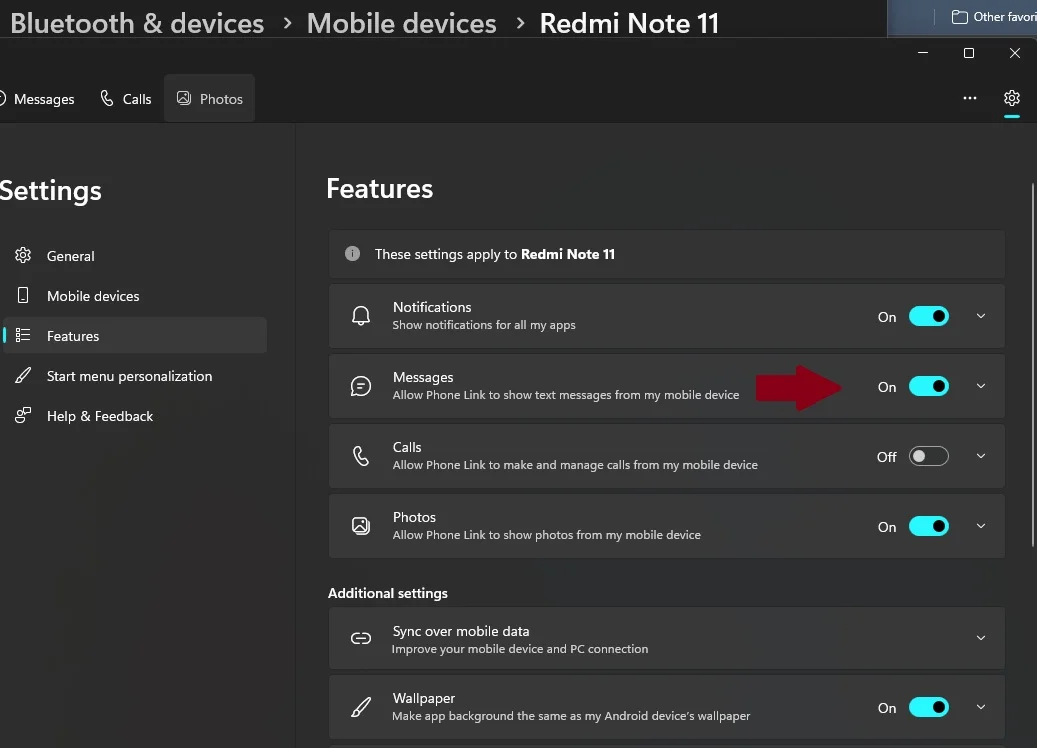
Task: Click the picture icon on the Photos tab
Action: coord(184,99)
